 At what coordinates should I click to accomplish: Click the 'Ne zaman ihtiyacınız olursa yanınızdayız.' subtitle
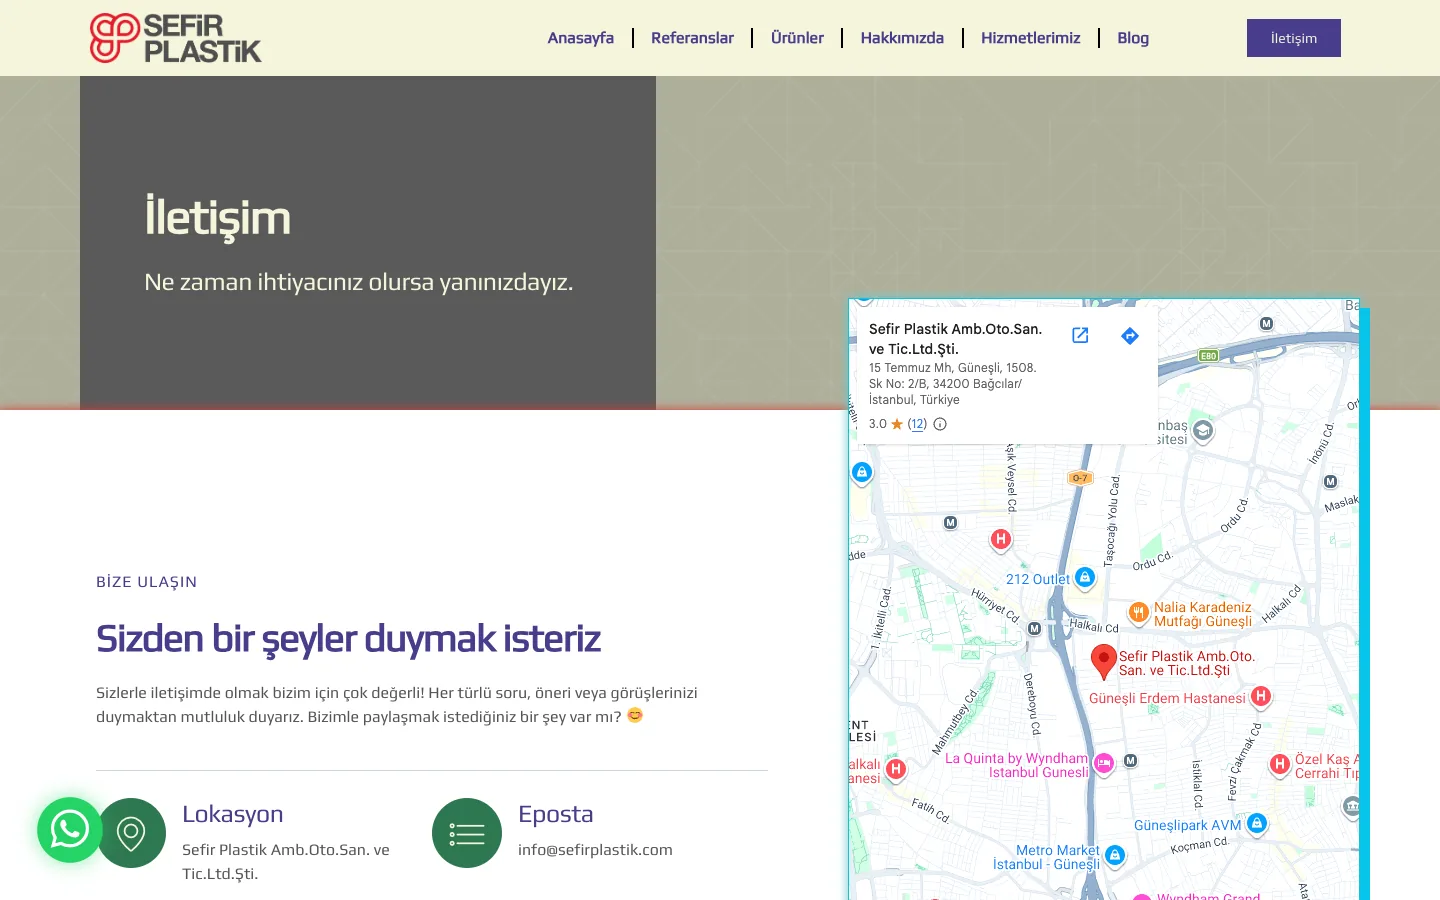pyautogui.click(x=359, y=282)
